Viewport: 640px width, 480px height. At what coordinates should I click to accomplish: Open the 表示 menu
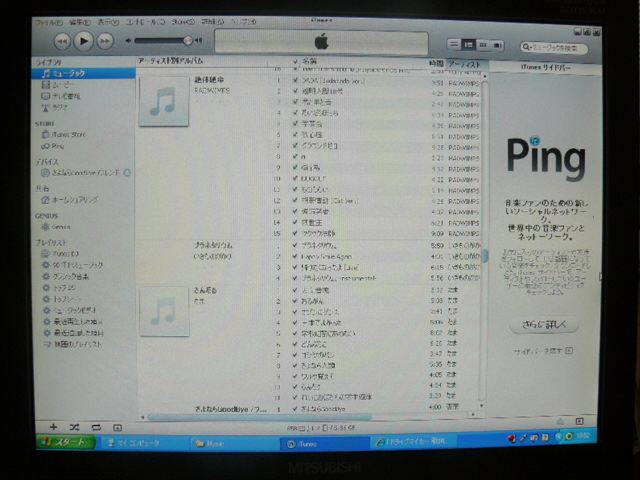[x=108, y=22]
